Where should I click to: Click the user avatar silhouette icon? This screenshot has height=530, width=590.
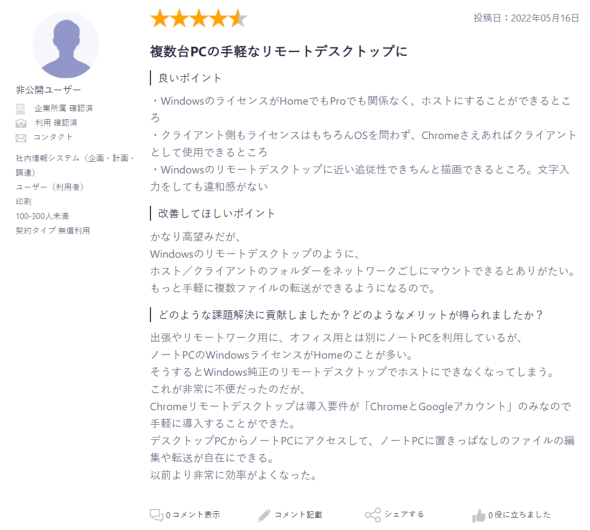pyautogui.click(x=66, y=45)
